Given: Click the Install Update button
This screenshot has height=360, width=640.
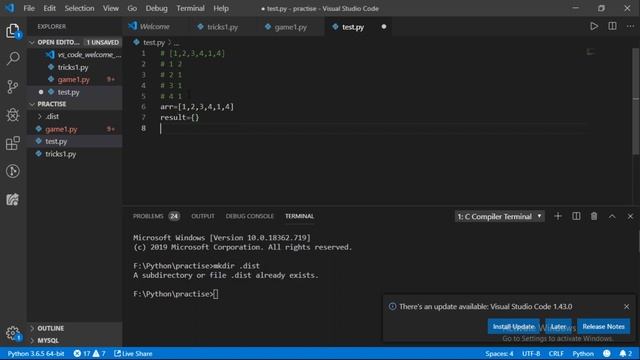Looking at the screenshot, I should pos(513,327).
